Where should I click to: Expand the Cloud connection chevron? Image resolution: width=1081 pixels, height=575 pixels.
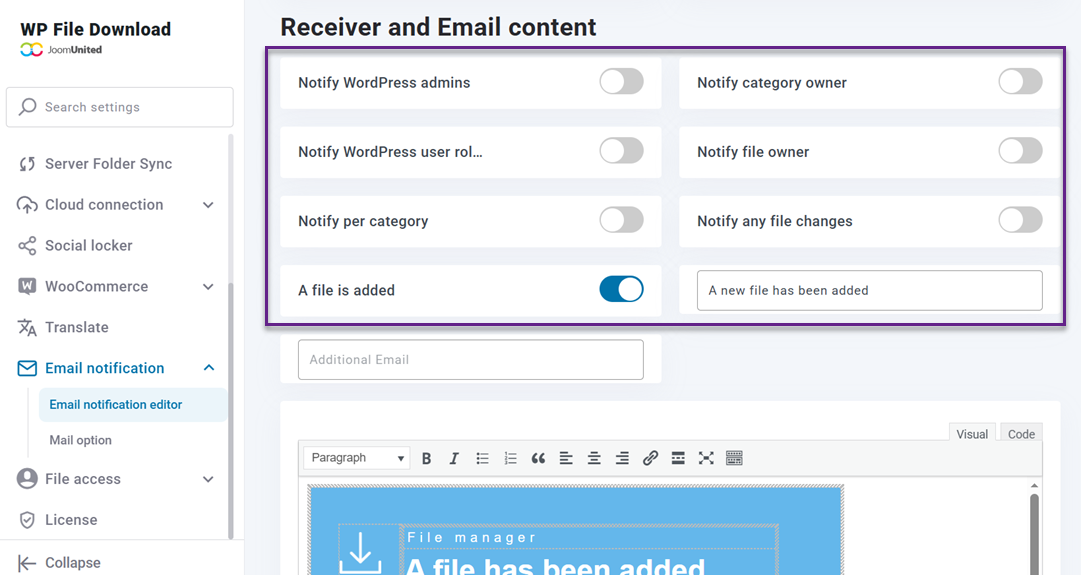click(208, 205)
